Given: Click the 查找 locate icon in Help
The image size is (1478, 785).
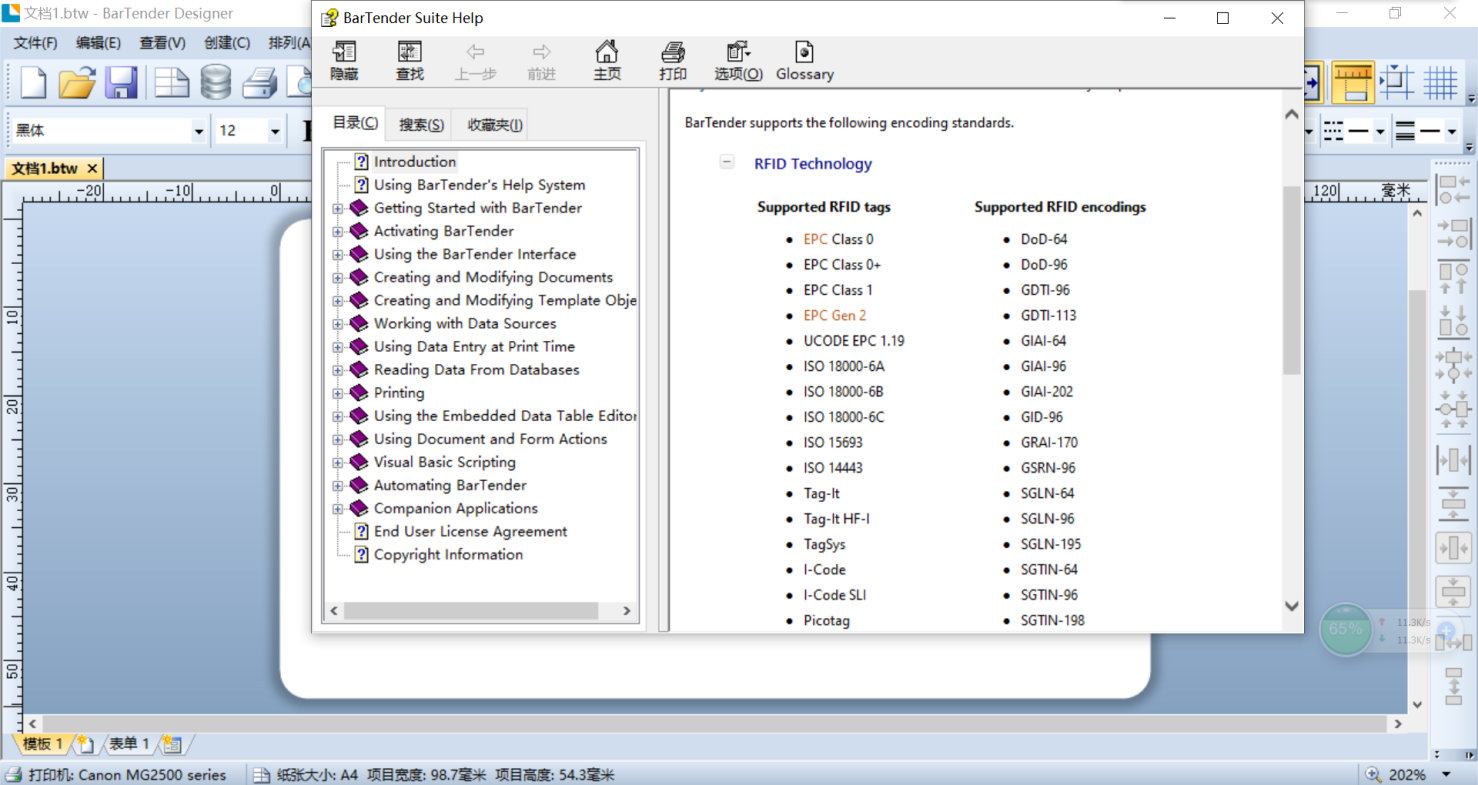Looking at the screenshot, I should pos(410,61).
